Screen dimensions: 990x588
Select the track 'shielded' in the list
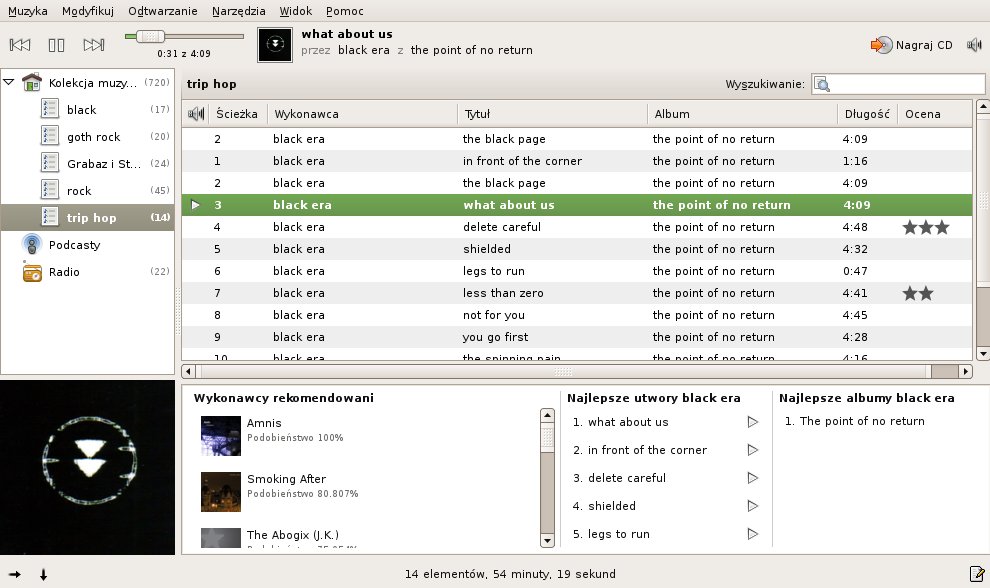[x=576, y=249]
